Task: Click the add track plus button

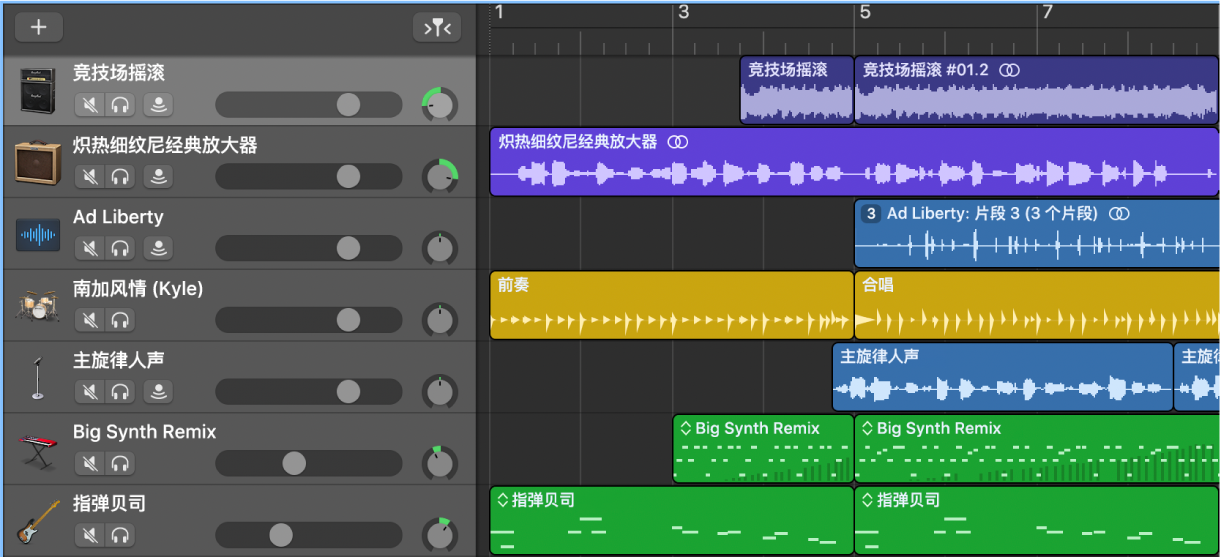Action: click(x=39, y=27)
